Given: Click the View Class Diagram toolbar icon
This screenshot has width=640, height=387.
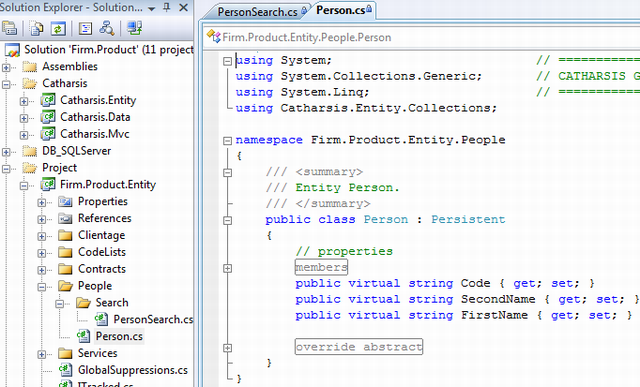Looking at the screenshot, I should click(x=107, y=29).
